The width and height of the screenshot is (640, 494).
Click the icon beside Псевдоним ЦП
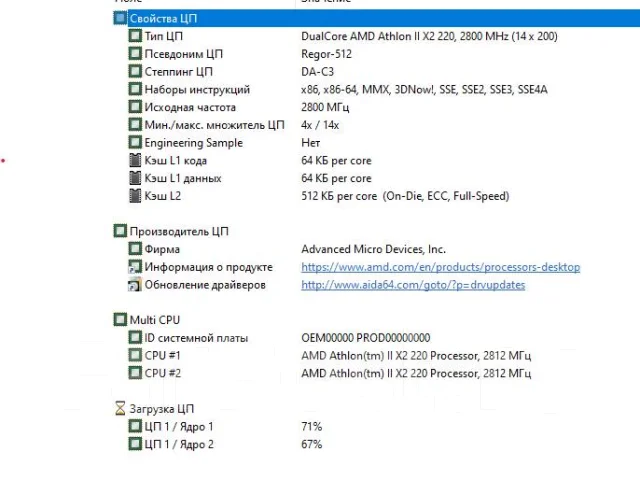[x=135, y=54]
